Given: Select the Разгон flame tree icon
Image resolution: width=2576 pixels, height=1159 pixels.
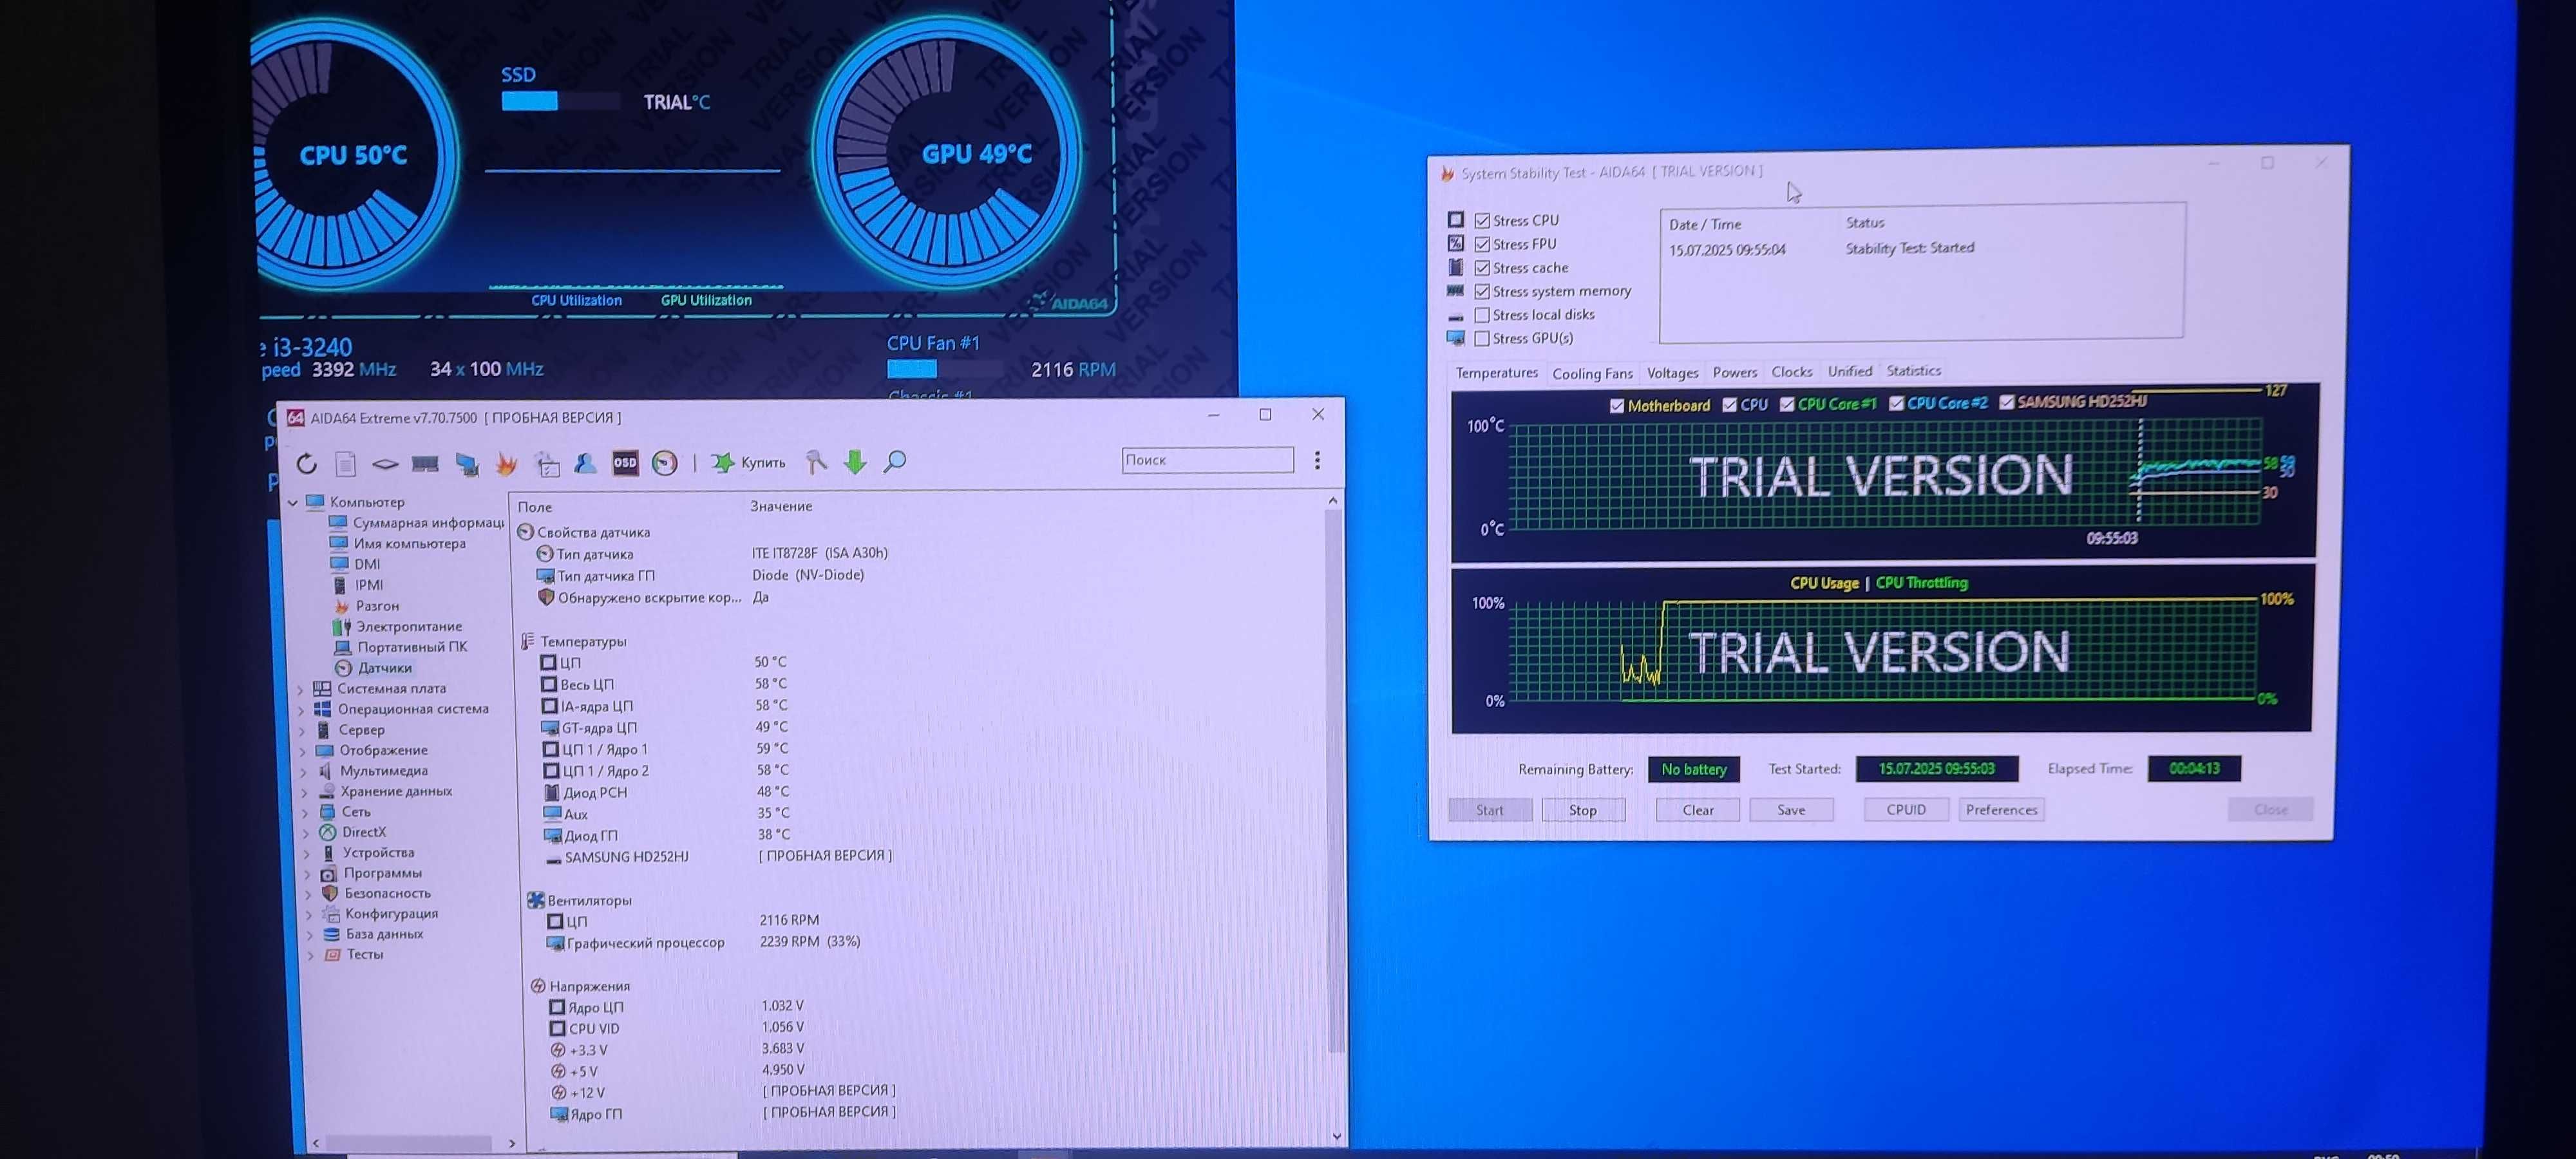Looking at the screenshot, I should 342,606.
